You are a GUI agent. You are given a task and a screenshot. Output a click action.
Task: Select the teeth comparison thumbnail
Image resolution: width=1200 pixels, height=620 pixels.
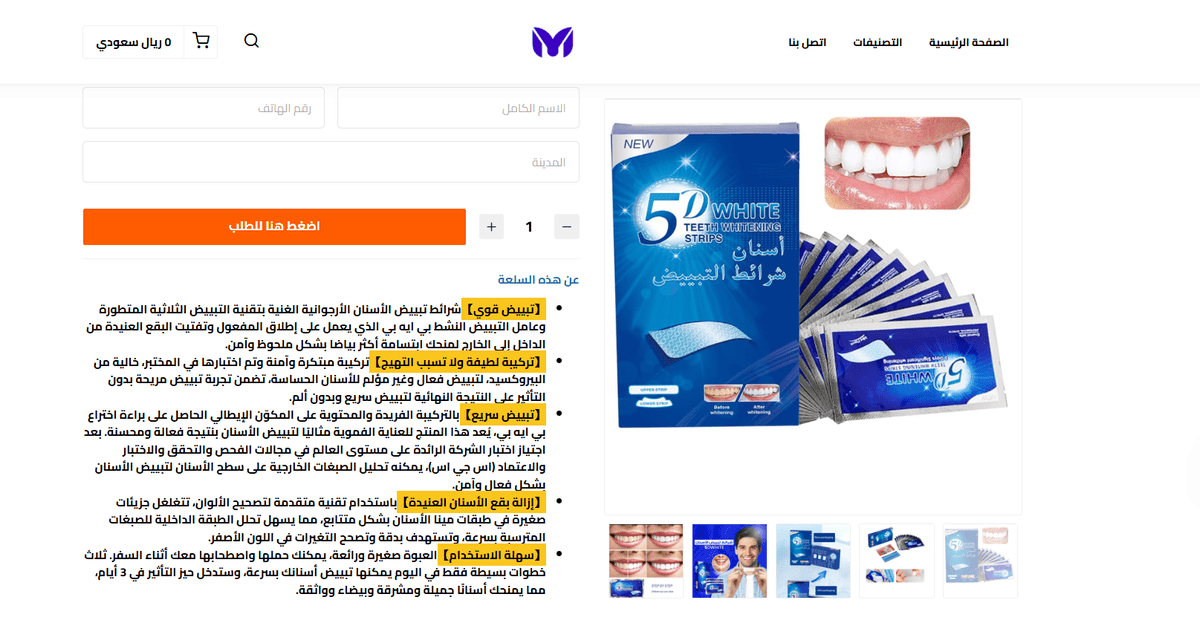646,561
